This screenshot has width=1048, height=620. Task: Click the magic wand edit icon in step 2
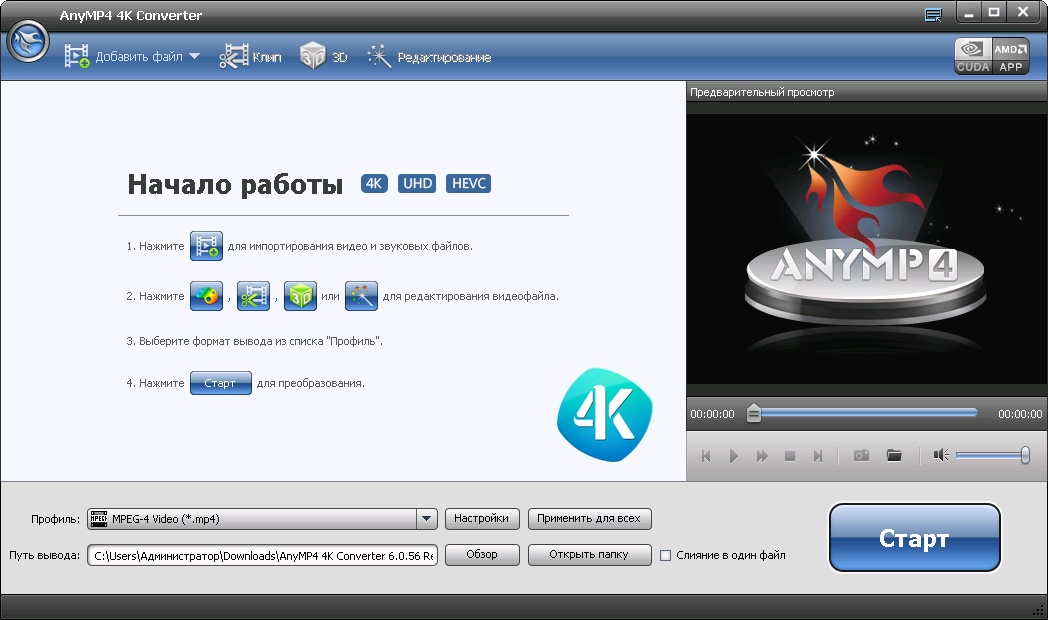(x=362, y=296)
